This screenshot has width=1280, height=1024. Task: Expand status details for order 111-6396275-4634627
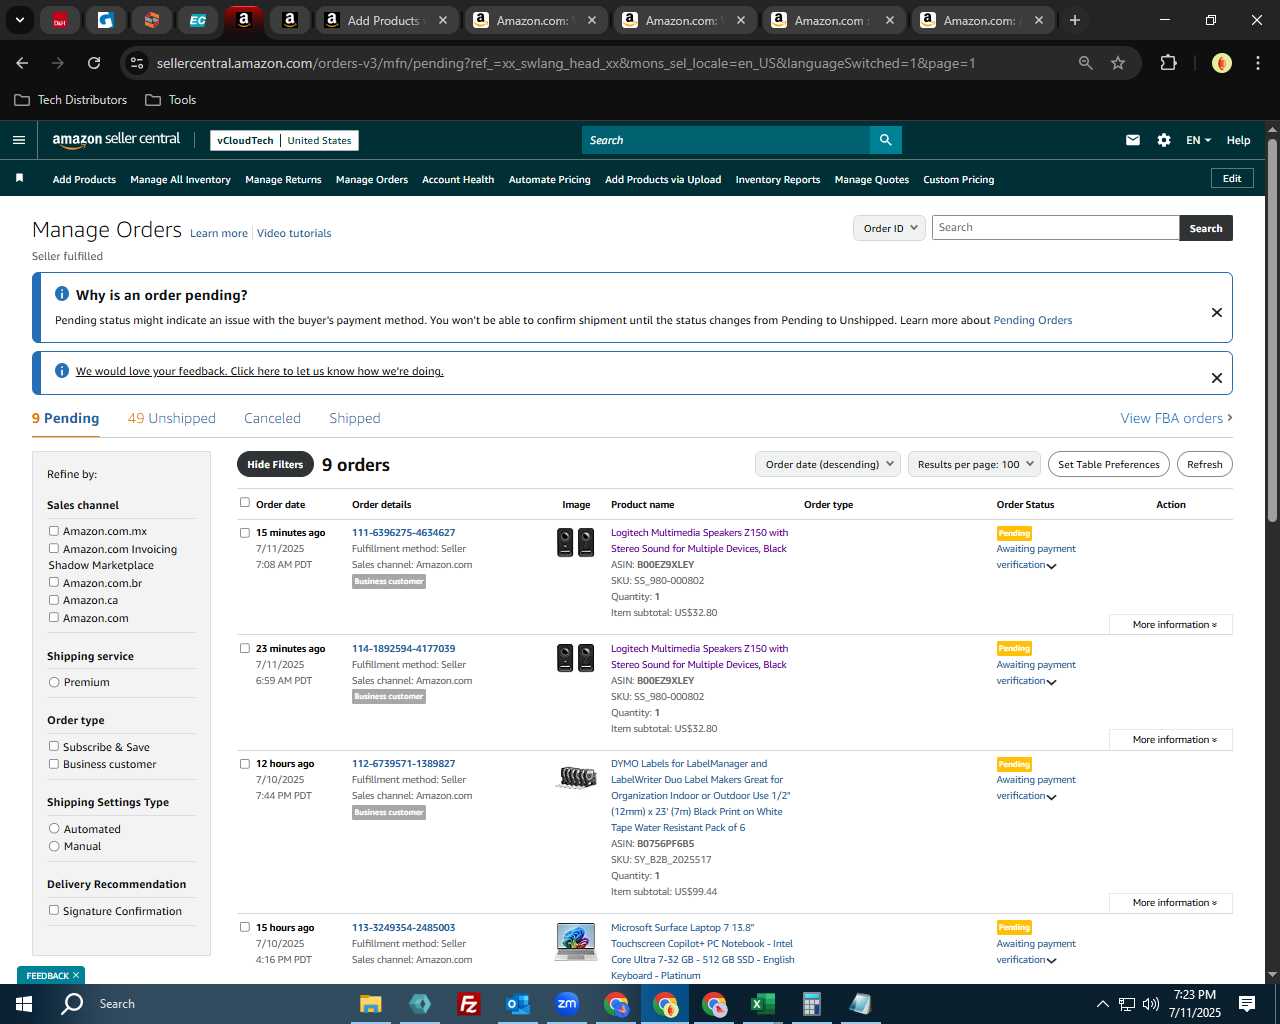click(1051, 566)
